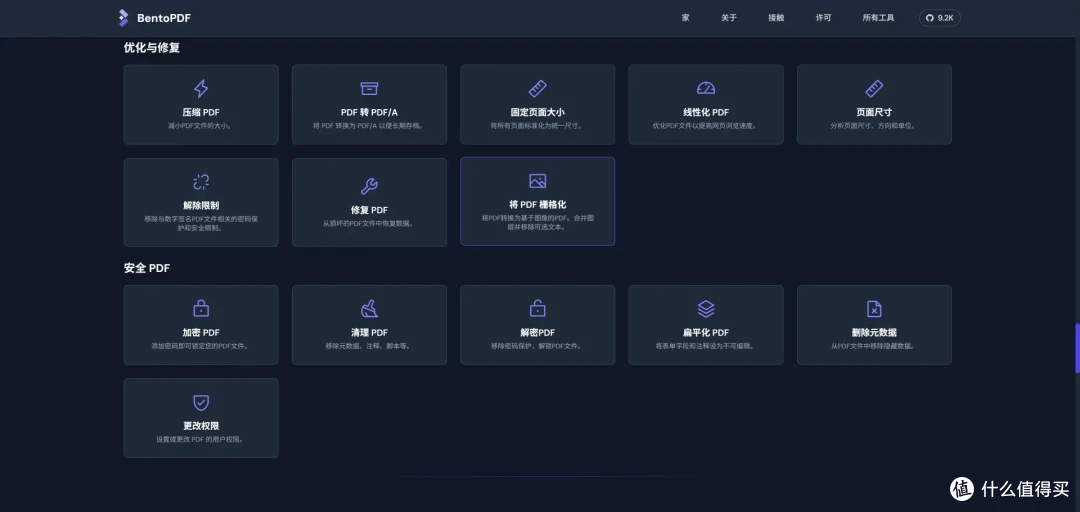This screenshot has height=512, width=1080.
Task: Select the 清理 PDF tool title
Action: tap(369, 332)
